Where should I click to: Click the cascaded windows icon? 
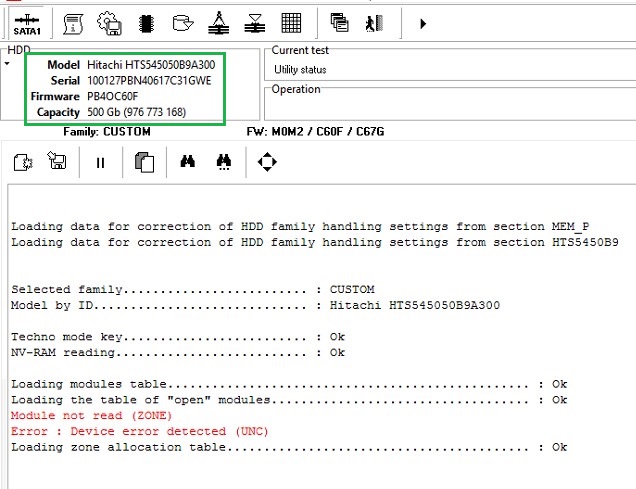click(x=339, y=22)
